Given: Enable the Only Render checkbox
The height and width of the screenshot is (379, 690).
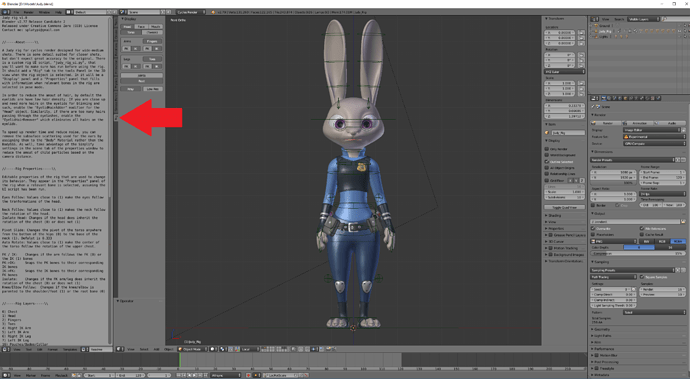Looking at the screenshot, I should (547, 149).
